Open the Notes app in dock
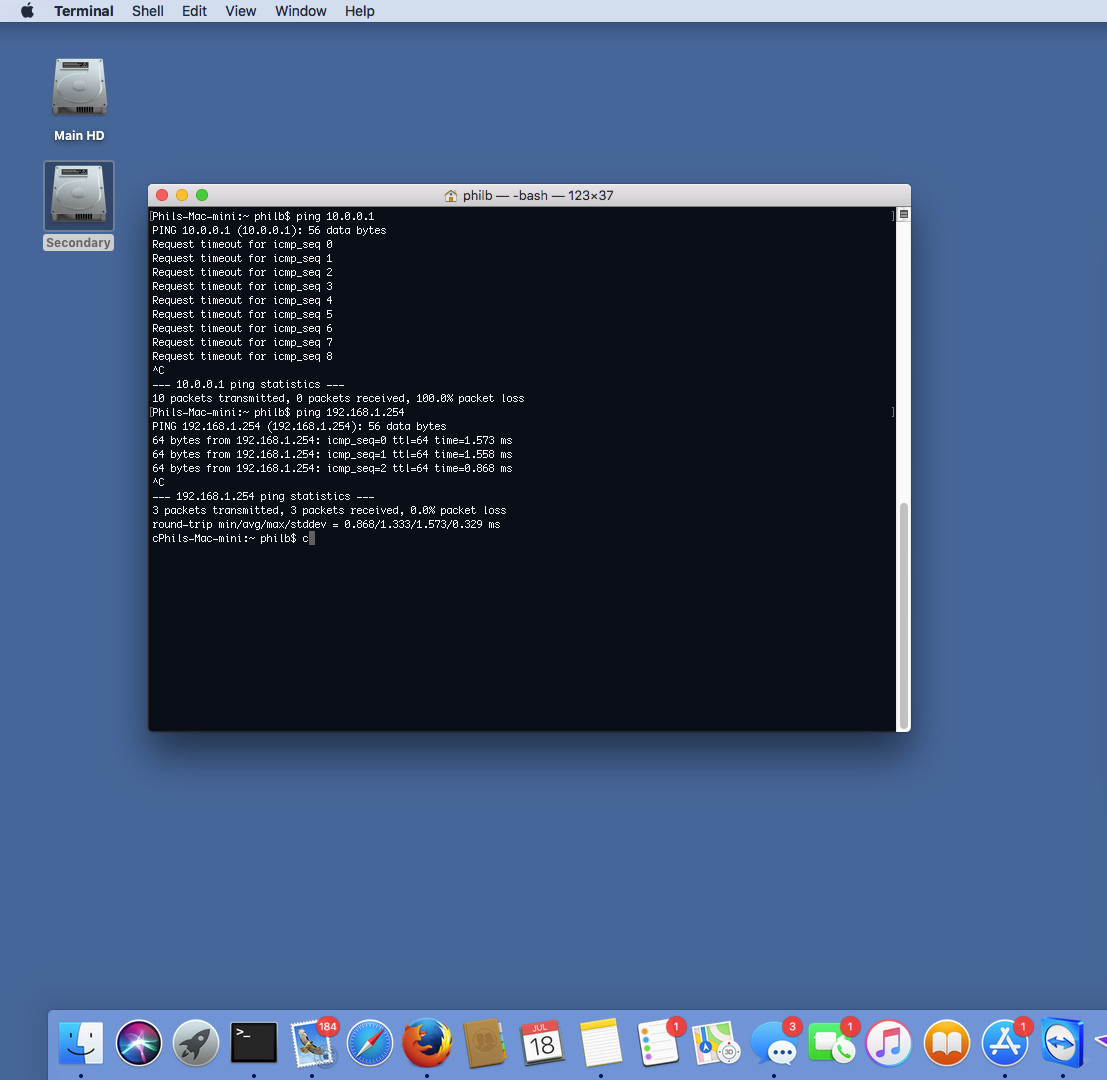This screenshot has height=1080, width=1107. click(x=600, y=1044)
